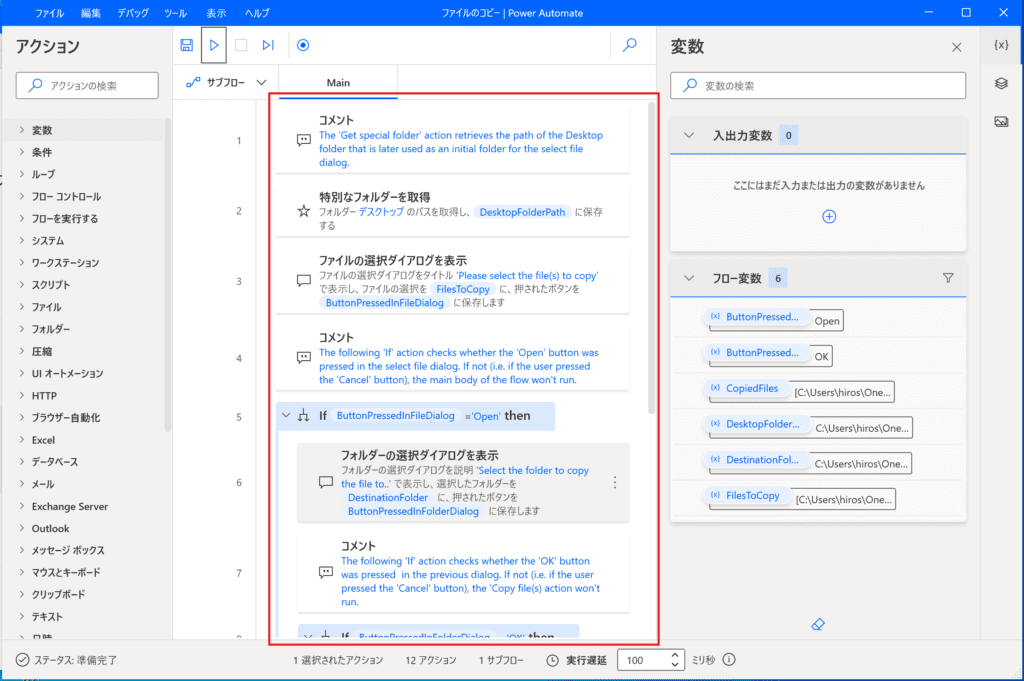Click the flow search magnifier icon

630,45
